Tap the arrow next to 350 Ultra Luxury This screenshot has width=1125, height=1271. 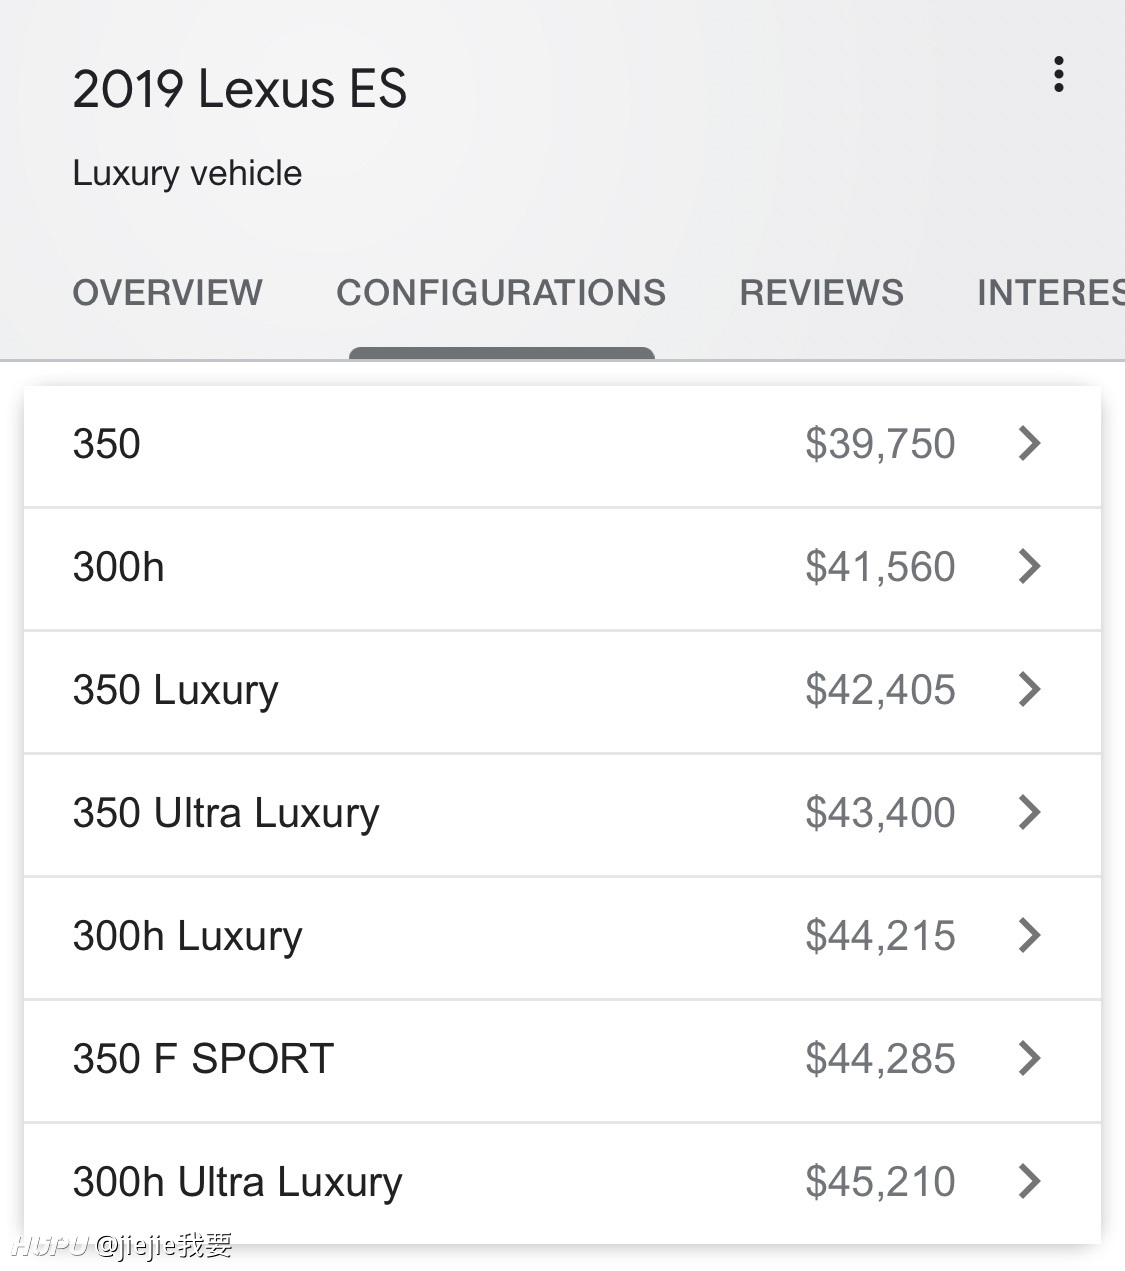click(1029, 812)
